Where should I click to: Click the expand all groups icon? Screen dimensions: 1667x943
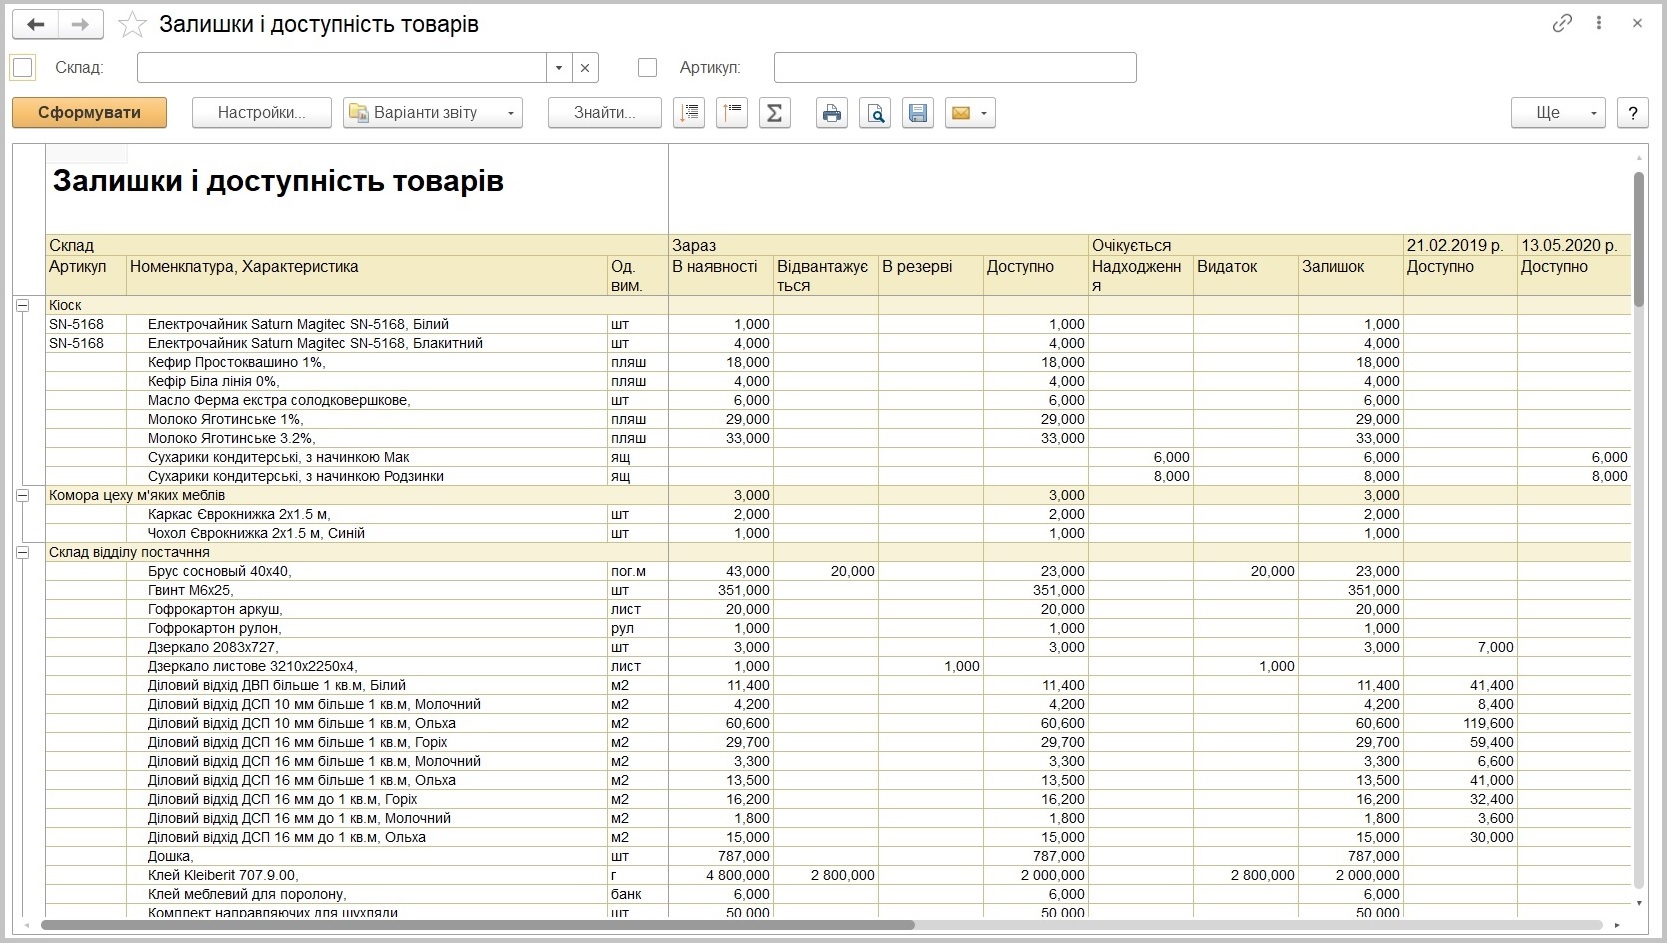pyautogui.click(x=689, y=113)
